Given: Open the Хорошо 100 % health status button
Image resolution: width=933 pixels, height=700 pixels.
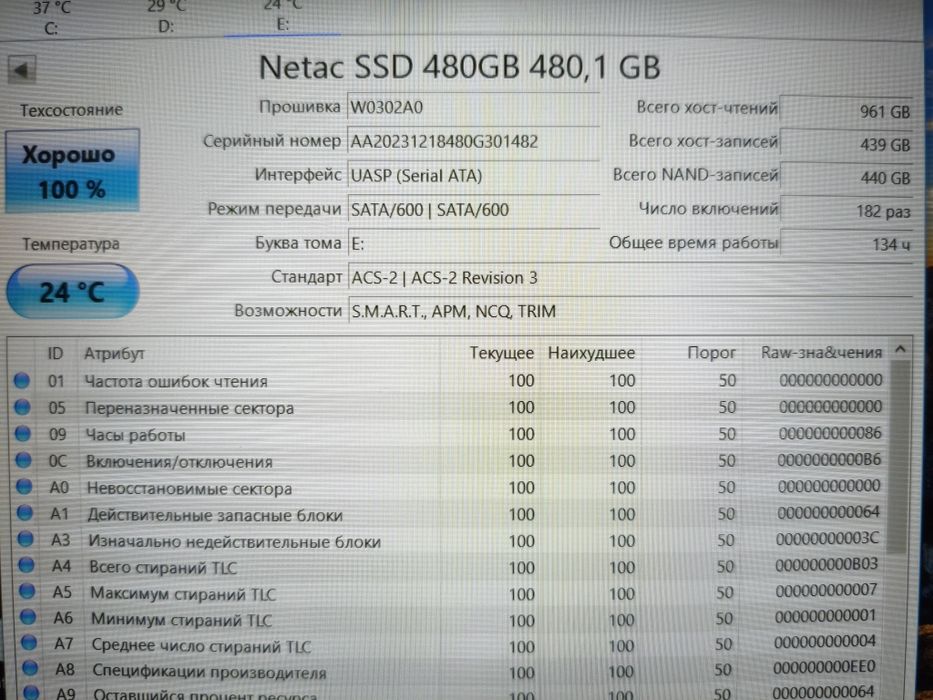Looking at the screenshot, I should (x=73, y=171).
